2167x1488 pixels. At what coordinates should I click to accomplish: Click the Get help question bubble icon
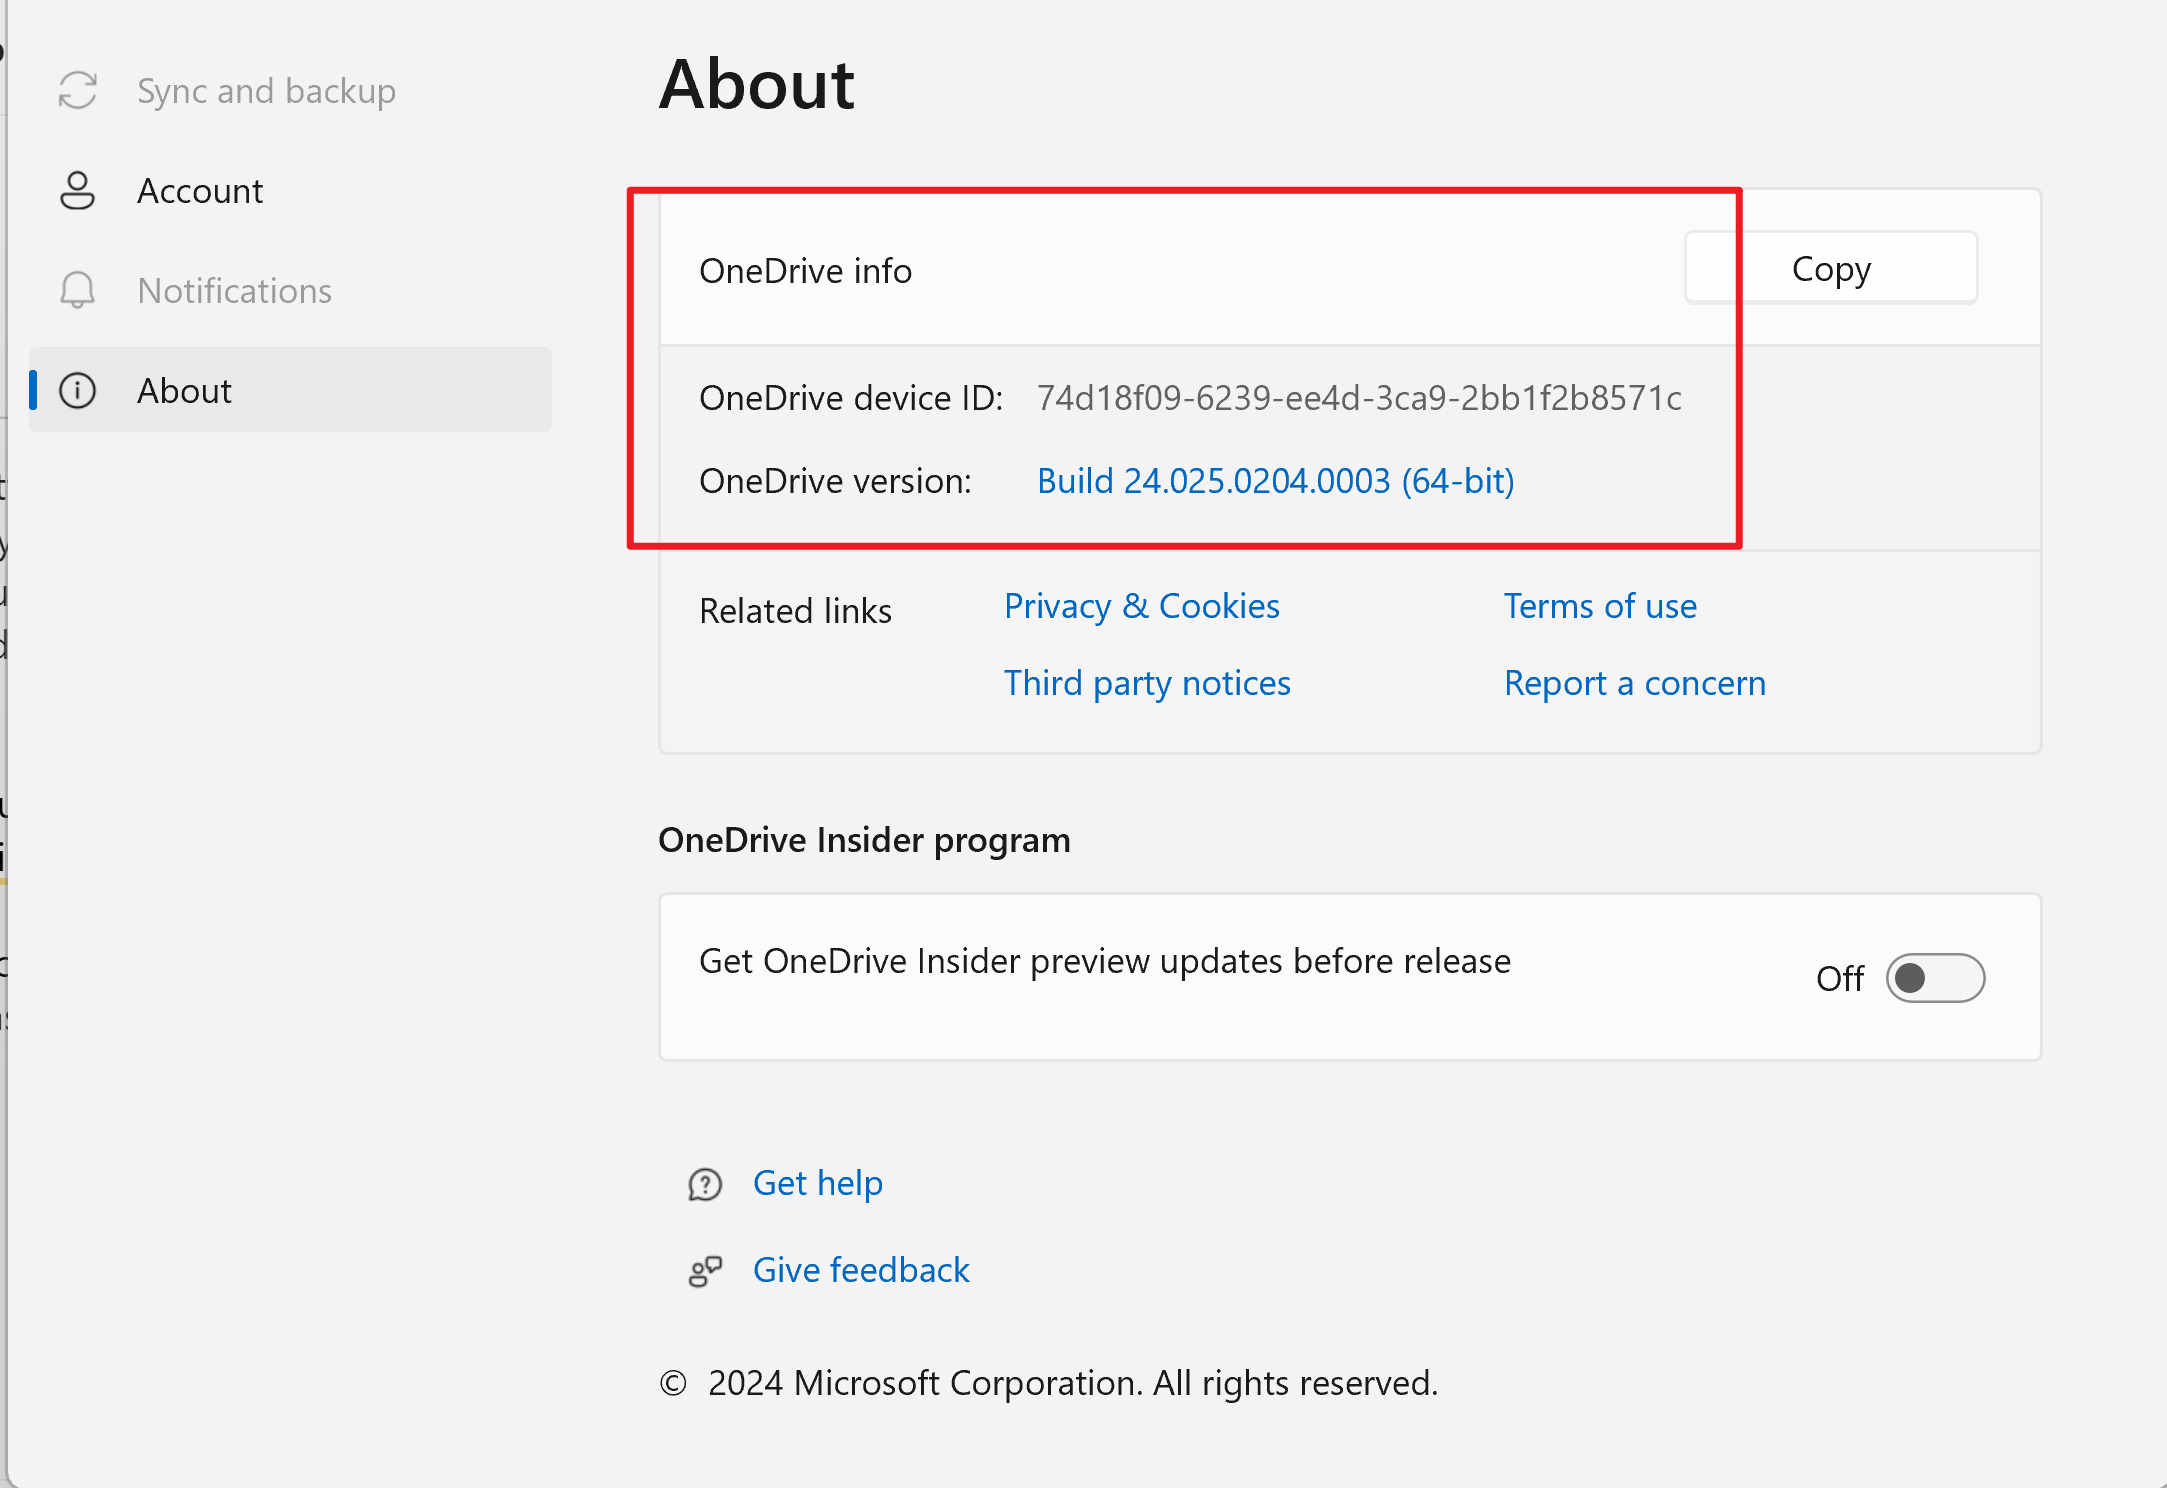click(x=705, y=1184)
